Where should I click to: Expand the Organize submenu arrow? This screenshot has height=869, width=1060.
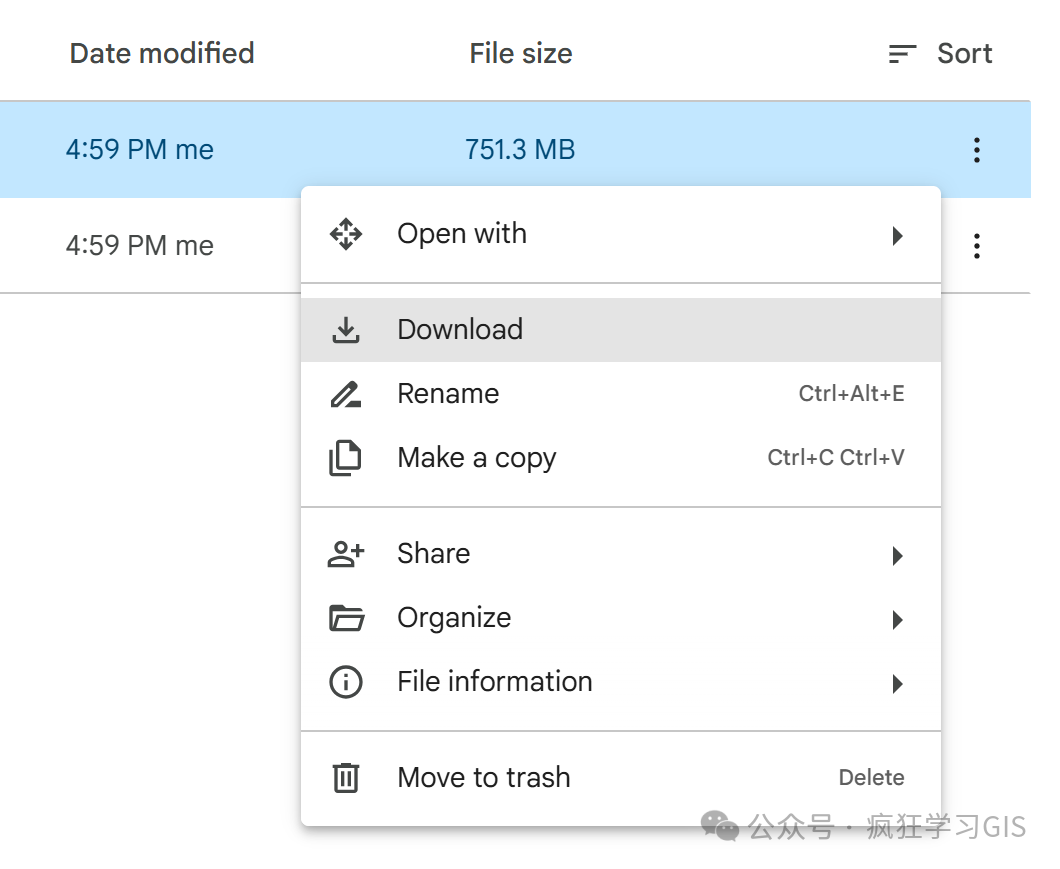897,620
